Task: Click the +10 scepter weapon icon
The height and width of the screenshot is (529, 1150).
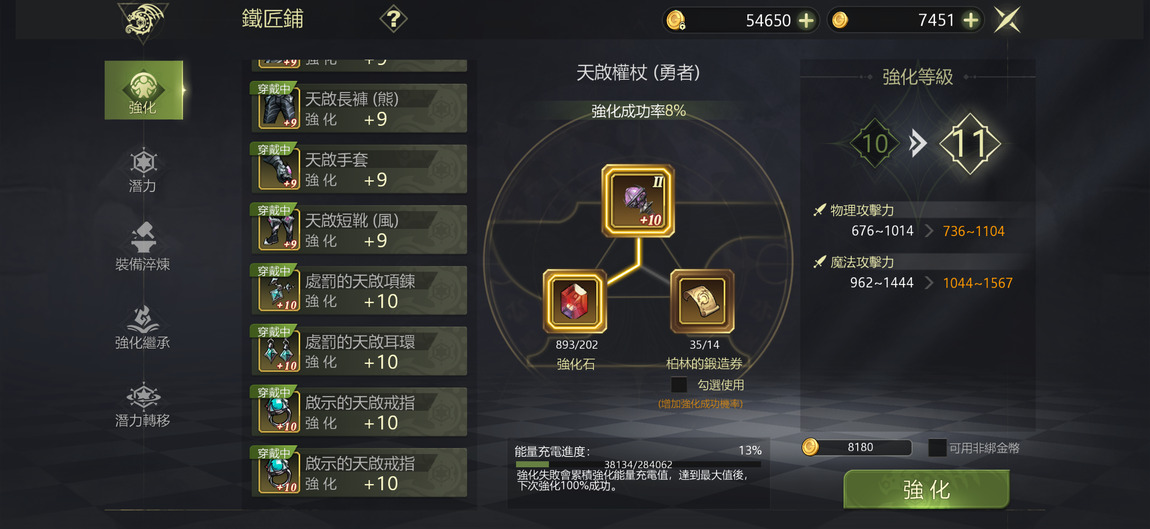Action: (638, 200)
